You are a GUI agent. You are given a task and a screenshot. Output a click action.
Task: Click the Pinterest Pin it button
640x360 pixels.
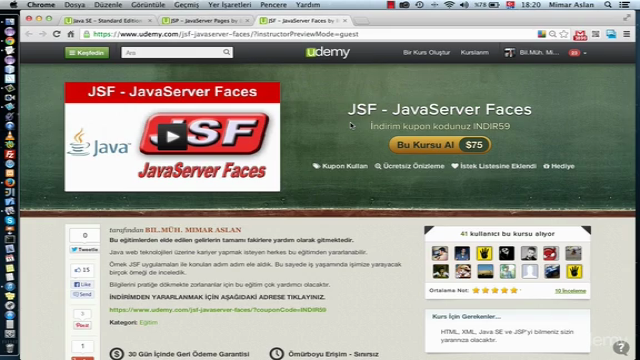[x=82, y=325]
